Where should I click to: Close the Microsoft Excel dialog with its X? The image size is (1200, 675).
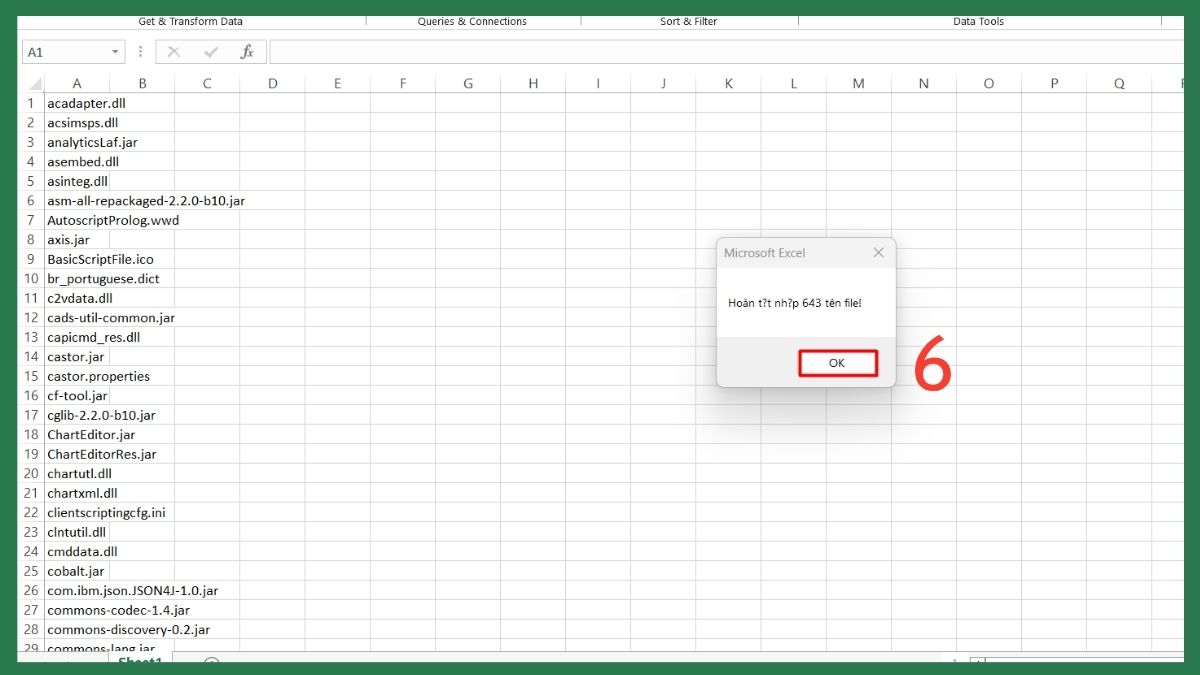(878, 252)
